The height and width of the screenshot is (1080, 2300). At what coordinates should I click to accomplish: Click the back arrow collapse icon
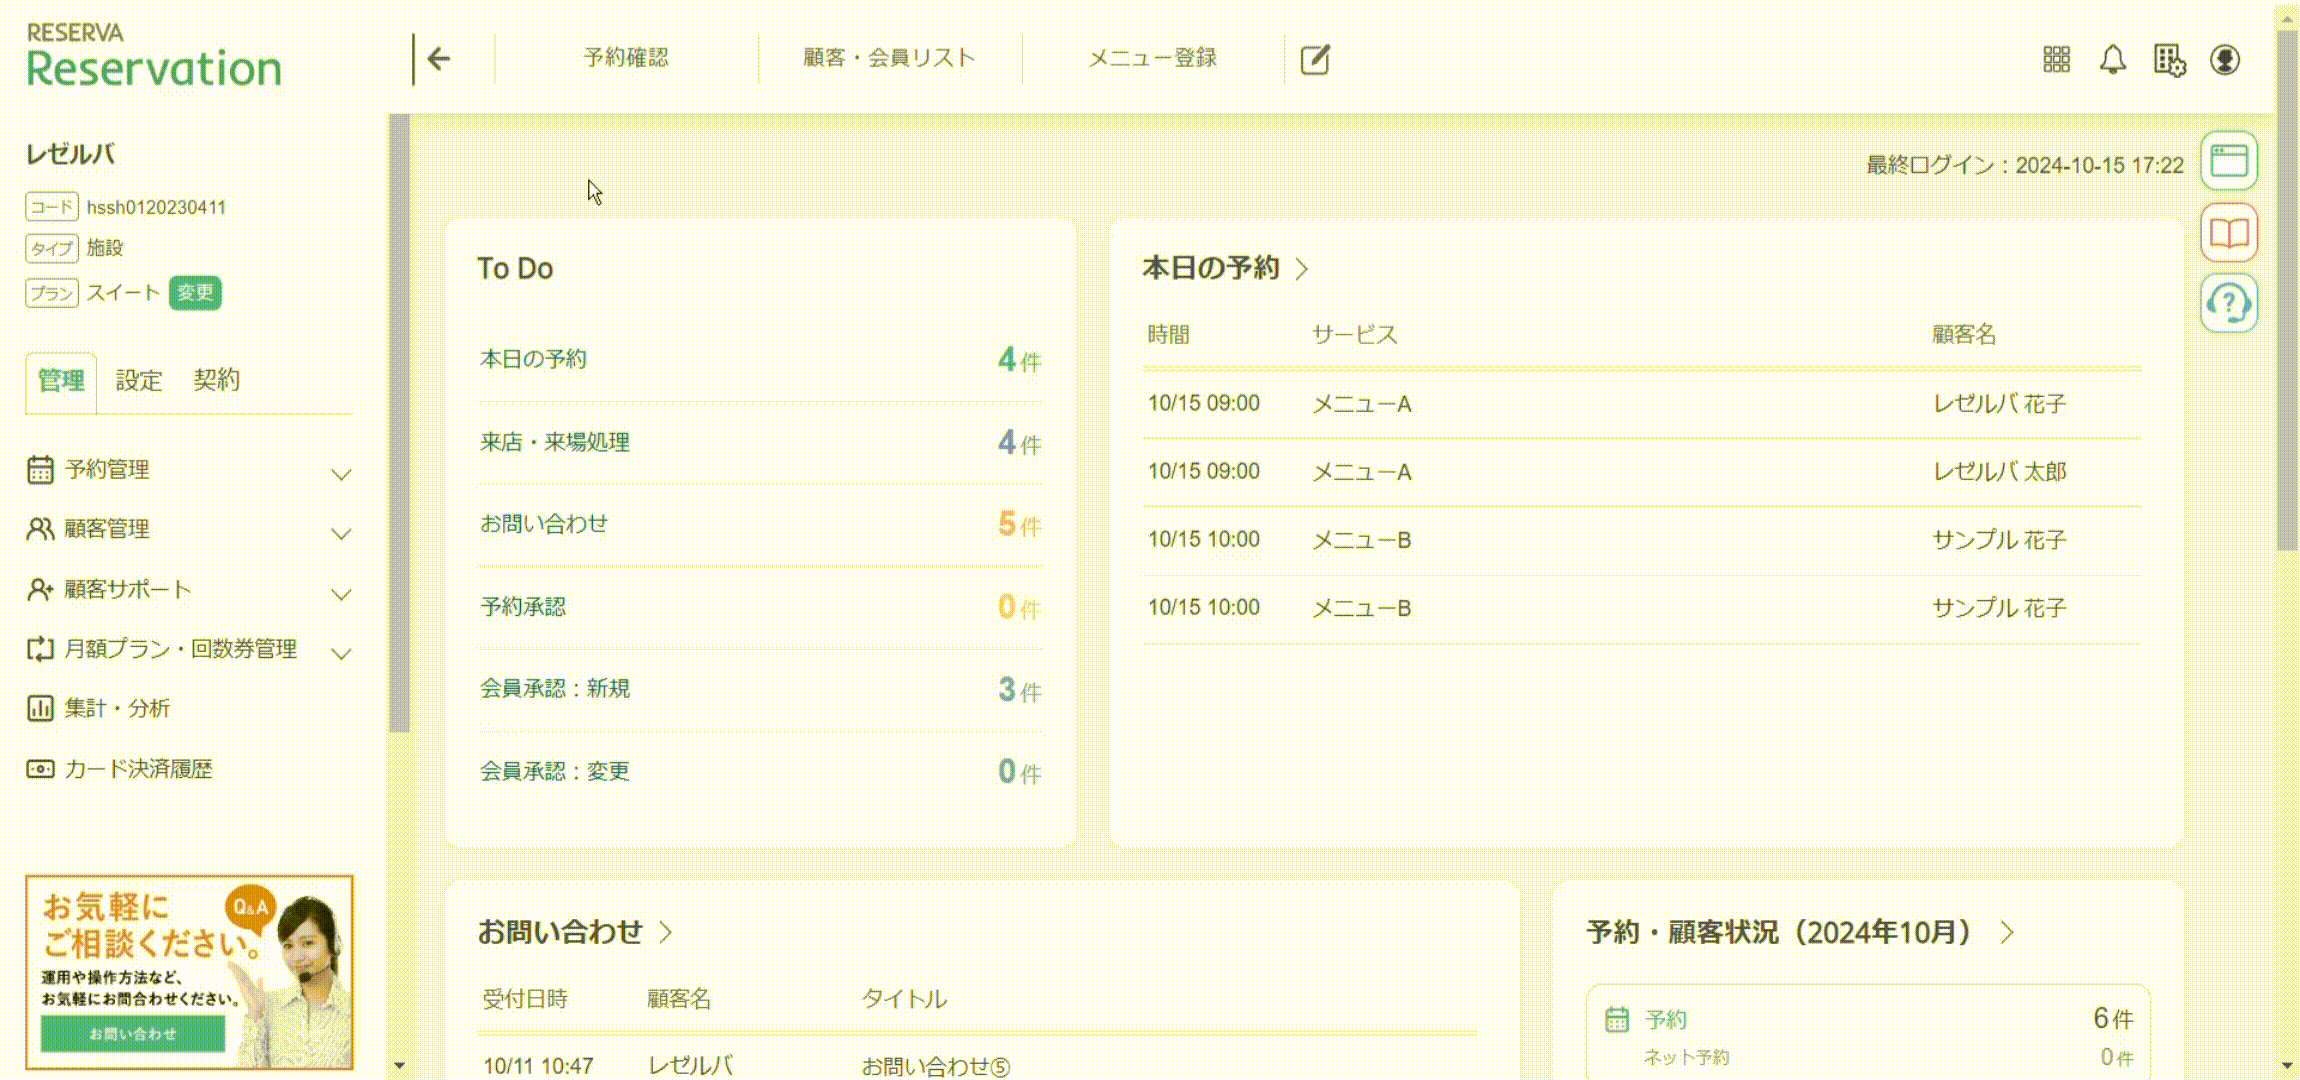pyautogui.click(x=438, y=59)
